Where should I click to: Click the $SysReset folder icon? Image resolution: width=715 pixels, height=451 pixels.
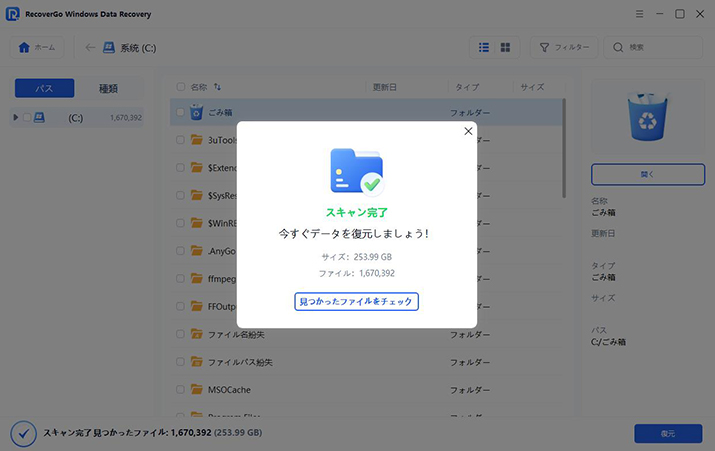coord(197,195)
